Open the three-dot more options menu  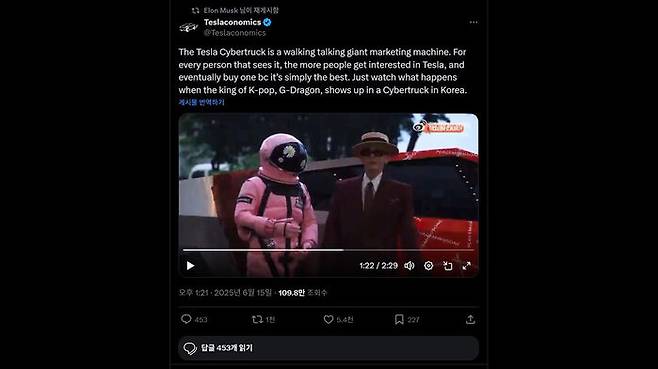[x=473, y=22]
